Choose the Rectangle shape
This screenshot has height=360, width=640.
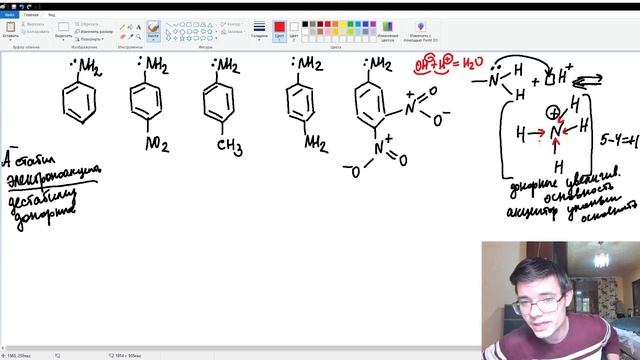tap(189, 25)
